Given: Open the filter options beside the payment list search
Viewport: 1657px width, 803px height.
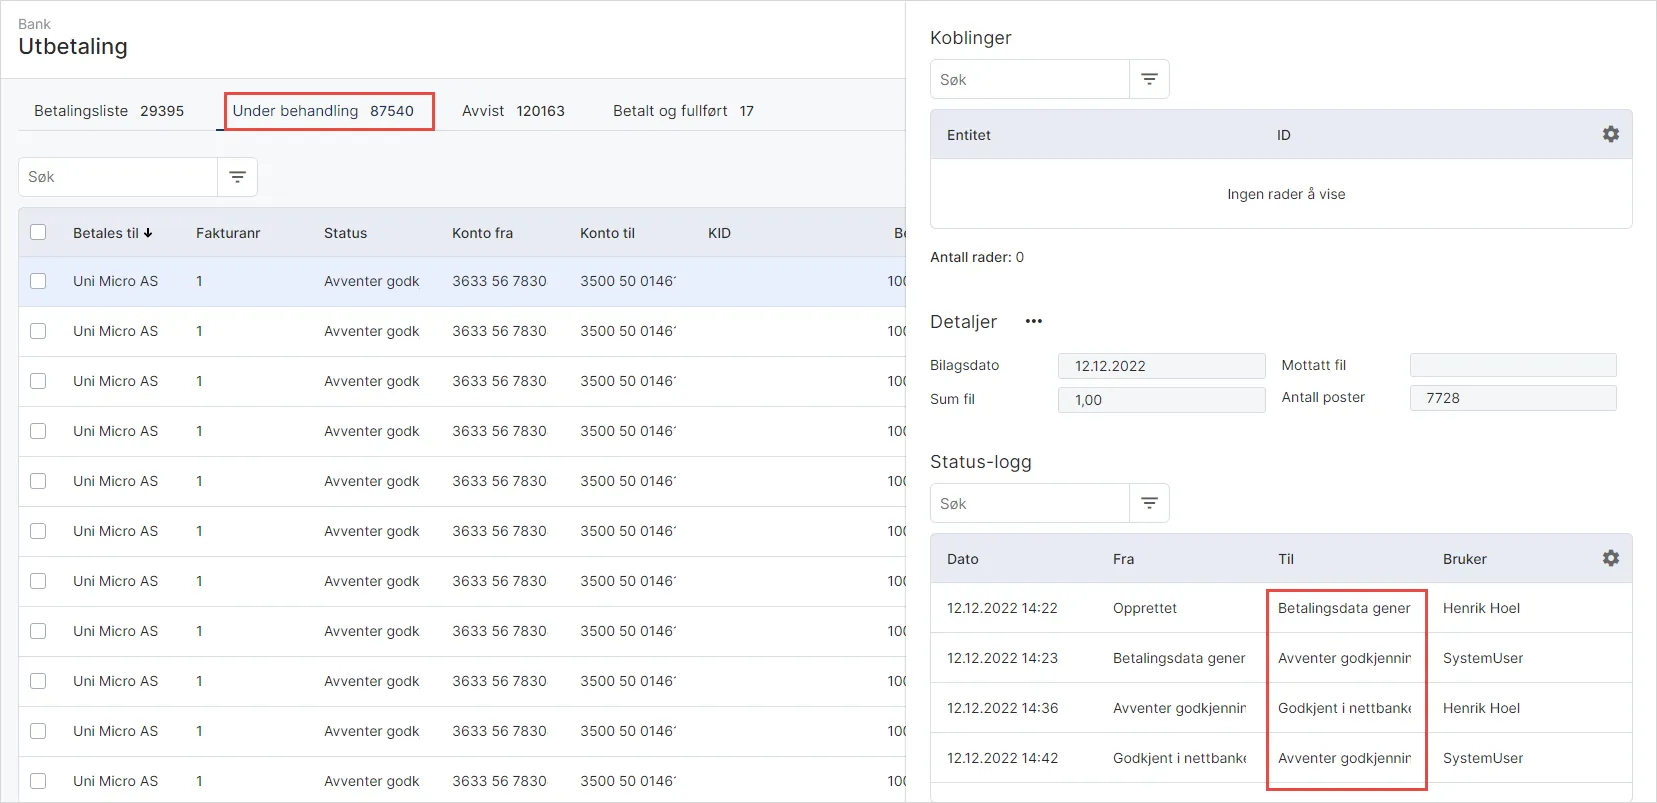Looking at the screenshot, I should coord(237,177).
